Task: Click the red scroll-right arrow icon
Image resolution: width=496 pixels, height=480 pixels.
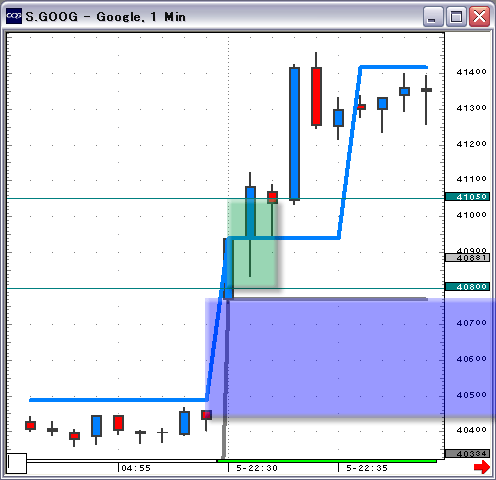Action: click(x=482, y=467)
